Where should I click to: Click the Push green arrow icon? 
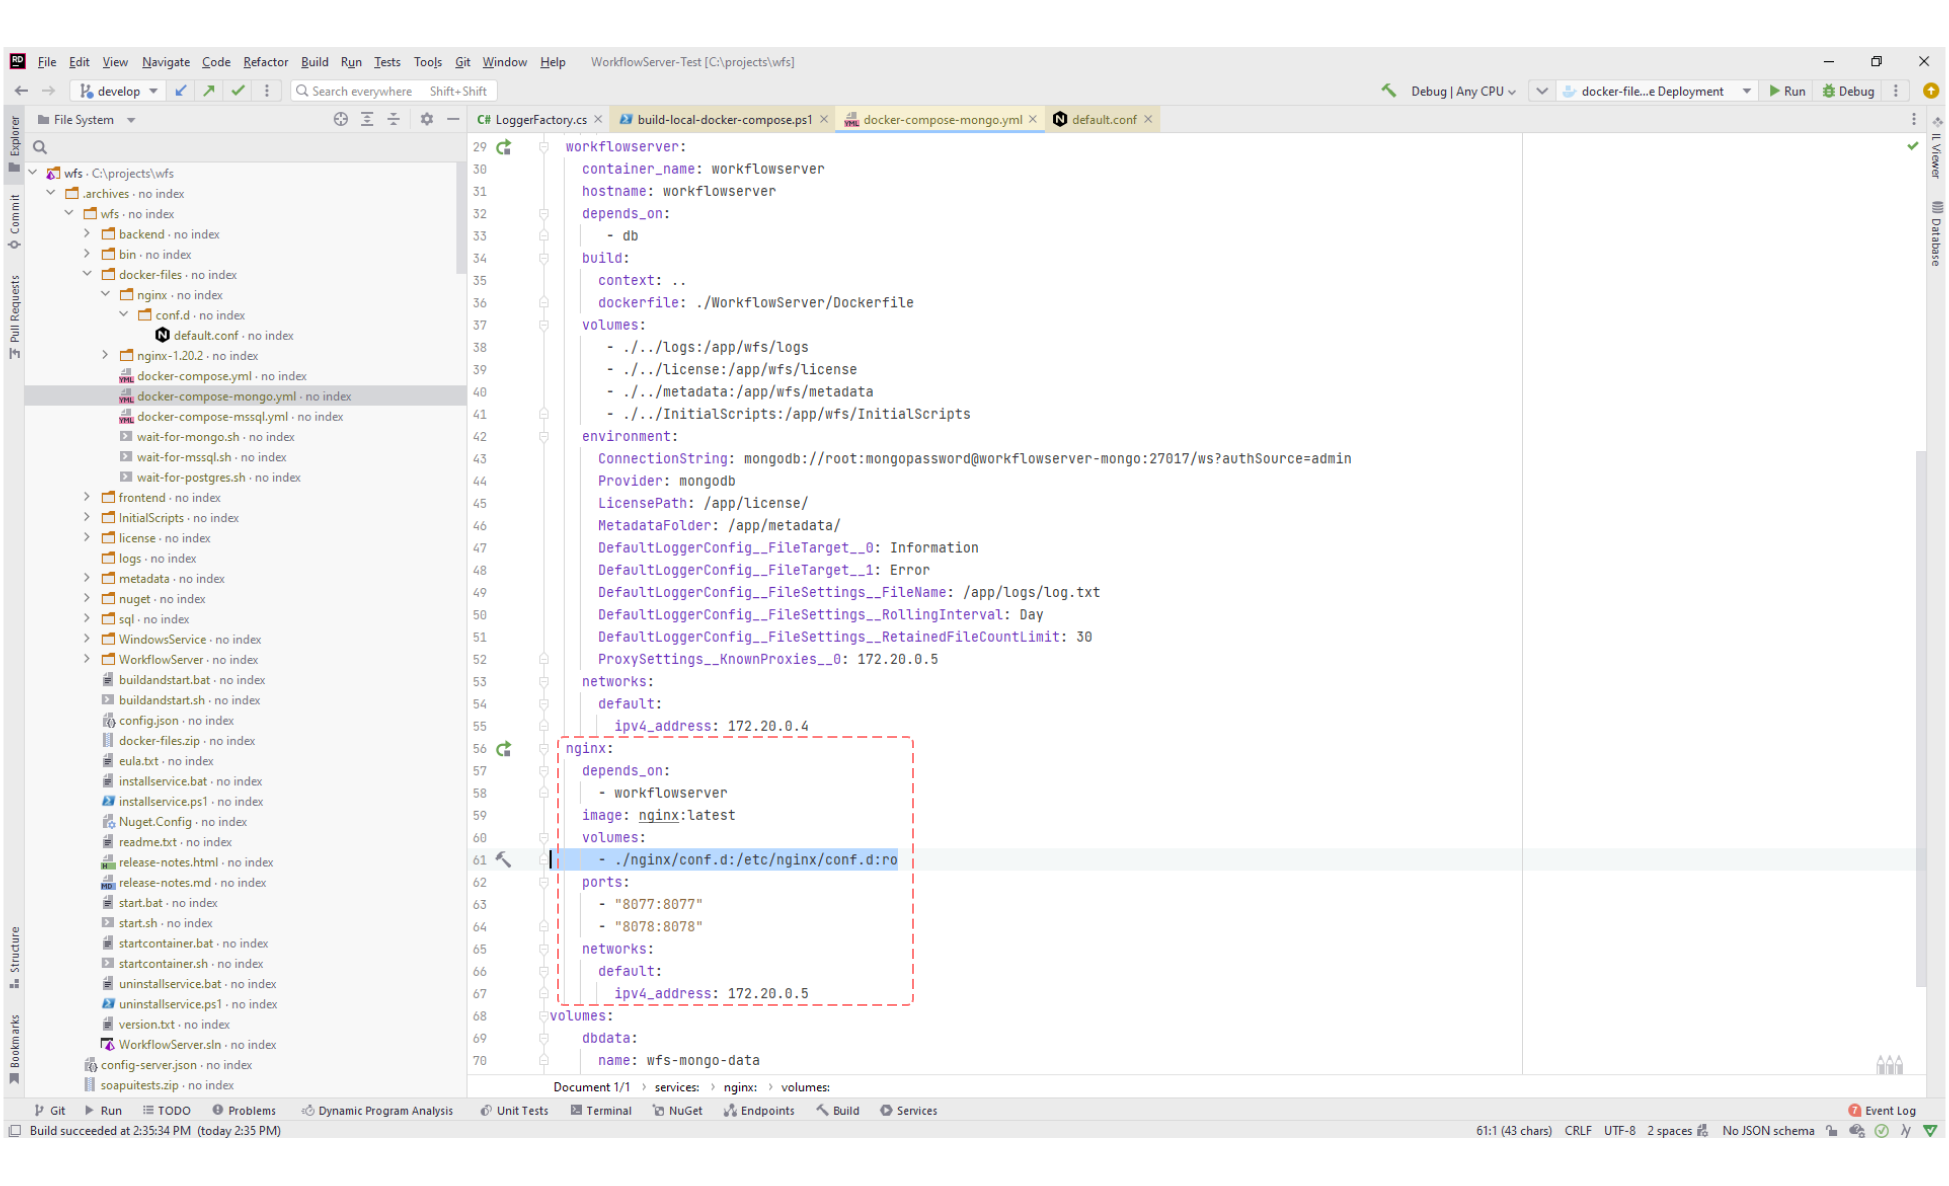coord(209,91)
